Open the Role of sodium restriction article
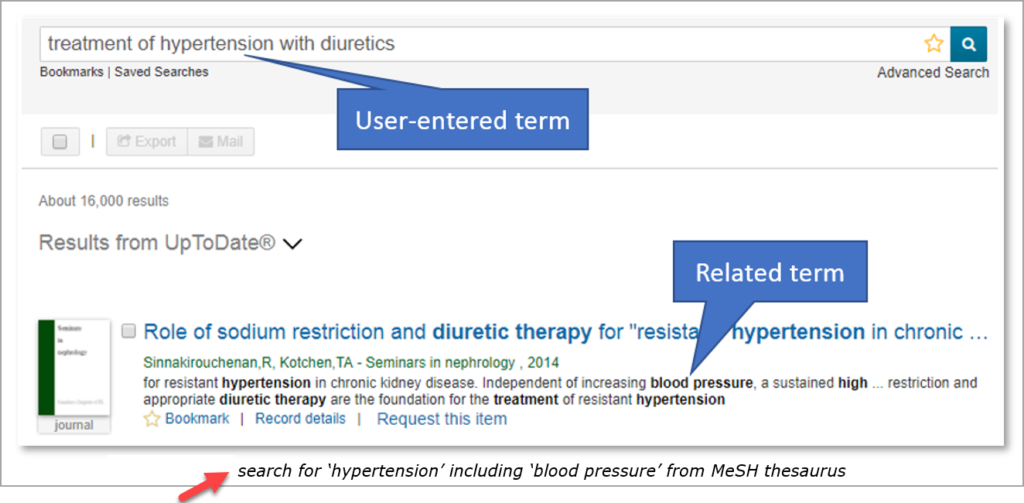Viewport: 1024px width, 503px height. click(565, 333)
